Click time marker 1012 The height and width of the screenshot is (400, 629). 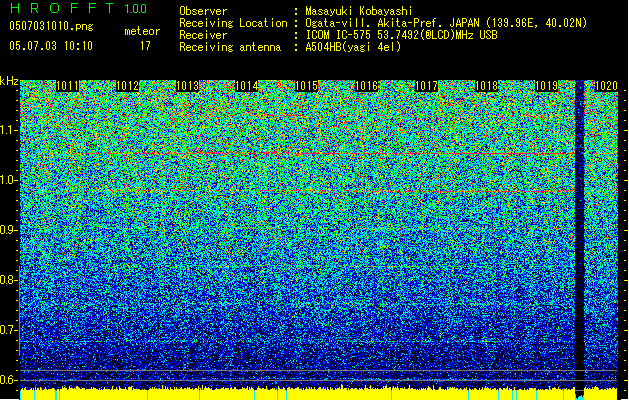click(x=128, y=86)
